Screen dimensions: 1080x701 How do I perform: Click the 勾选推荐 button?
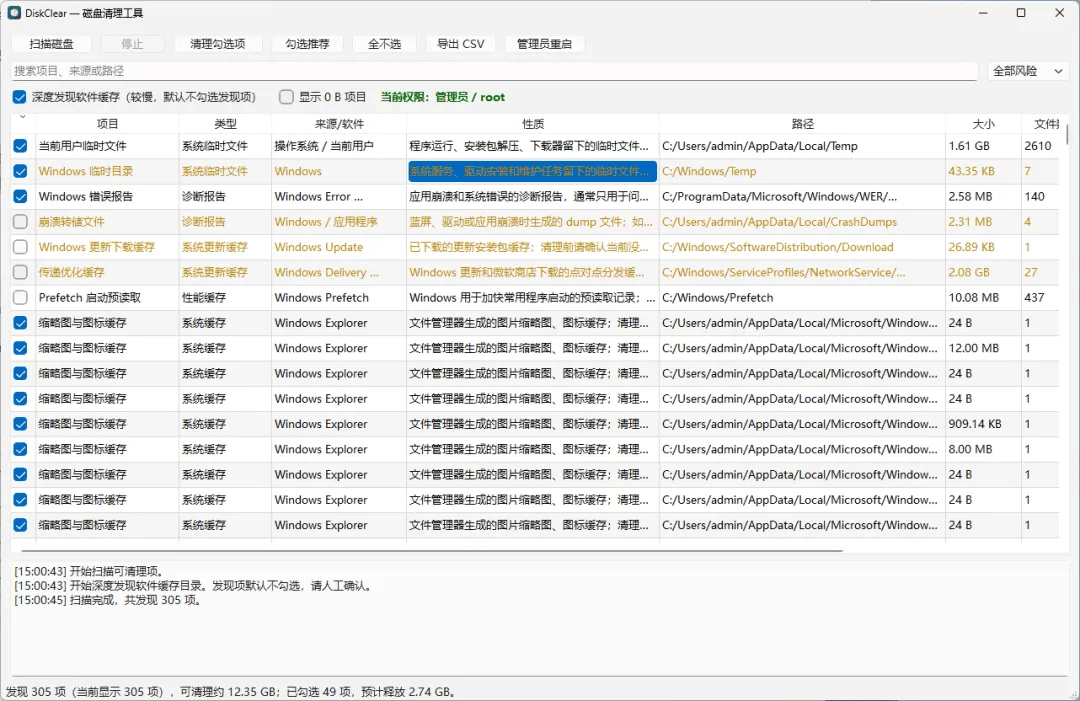click(307, 44)
